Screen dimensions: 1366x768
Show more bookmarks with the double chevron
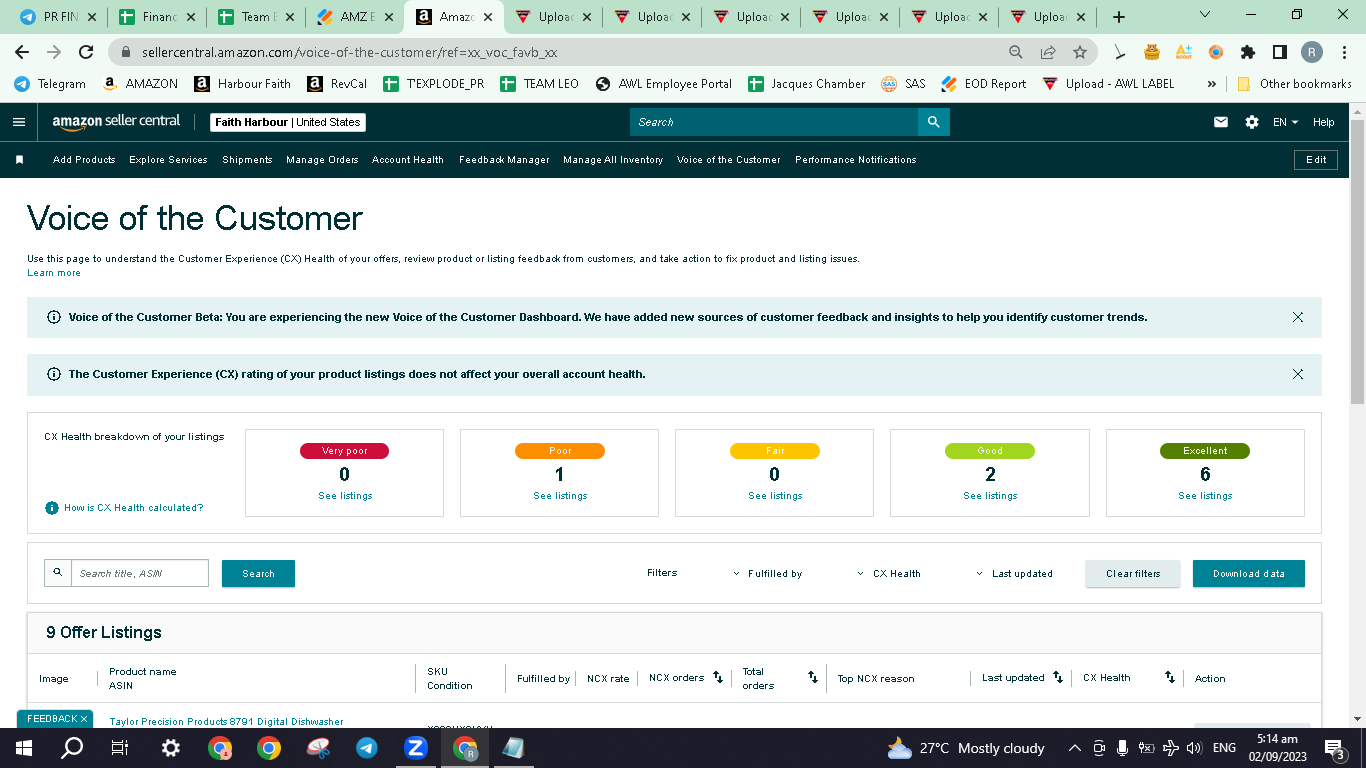point(1212,84)
